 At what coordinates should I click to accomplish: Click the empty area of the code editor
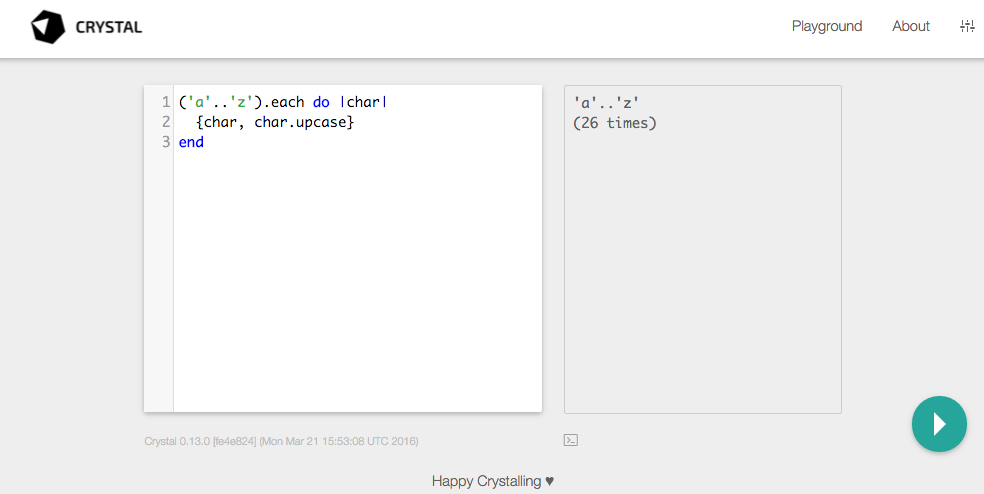357,280
